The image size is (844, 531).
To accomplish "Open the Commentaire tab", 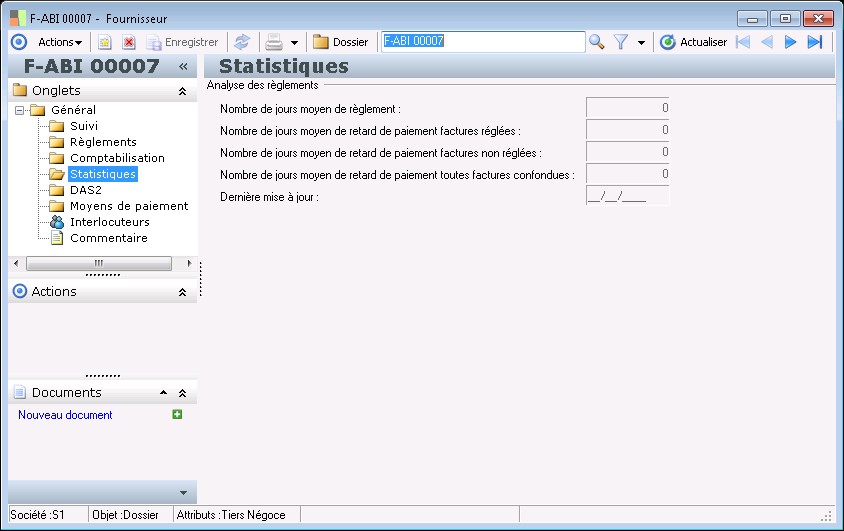I will pos(109,238).
